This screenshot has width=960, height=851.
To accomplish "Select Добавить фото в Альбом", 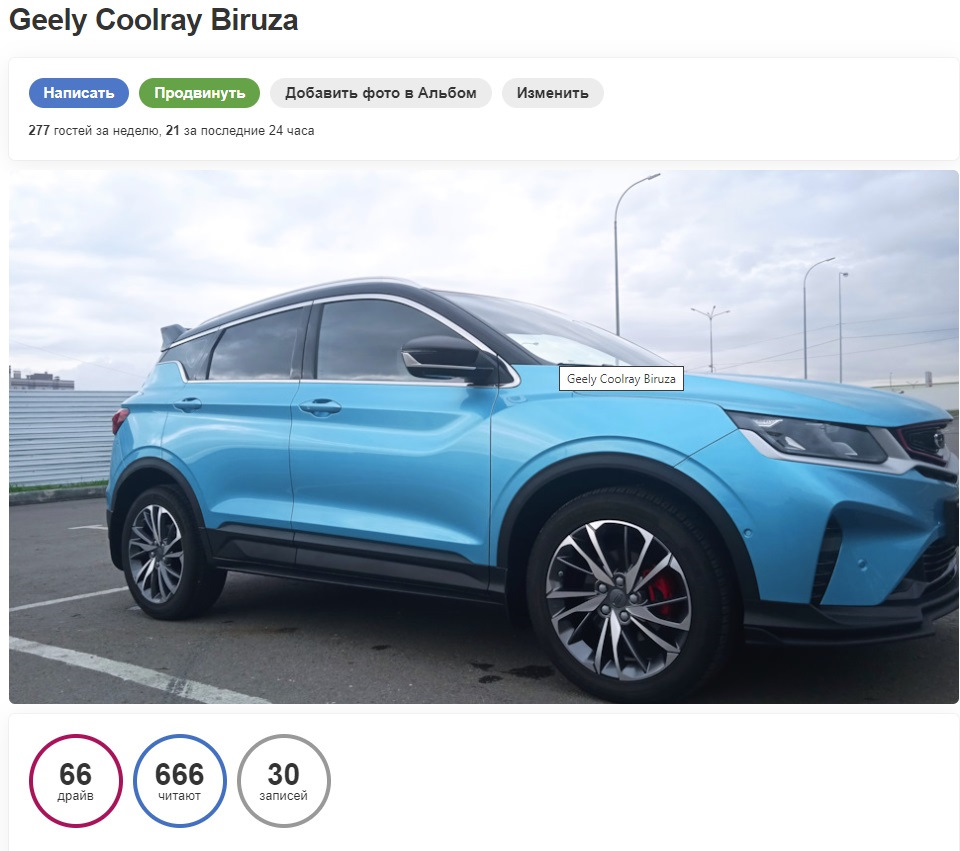I will tap(381, 93).
